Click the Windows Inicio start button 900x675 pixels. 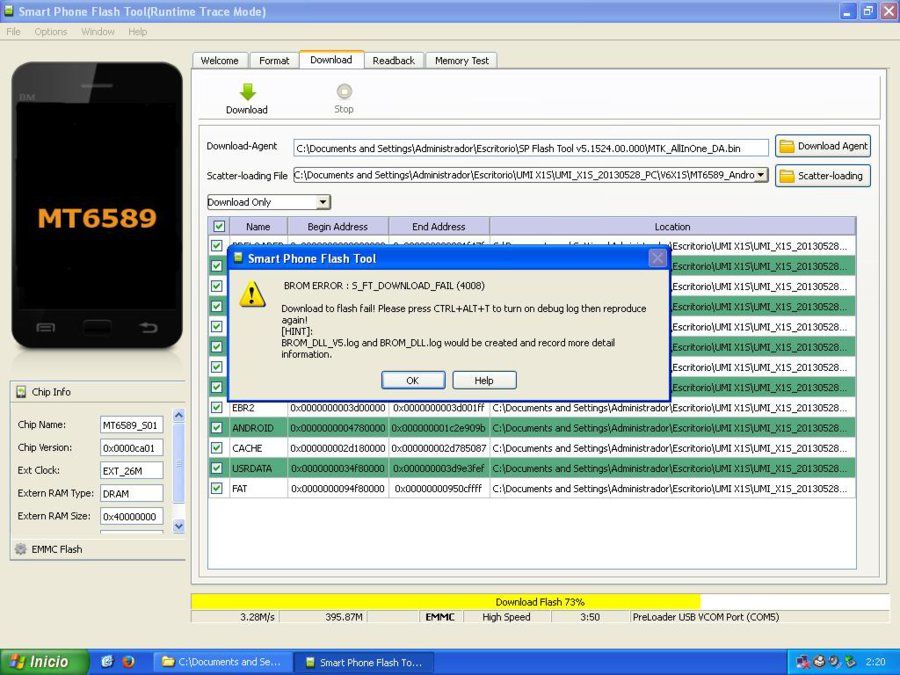pos(45,662)
